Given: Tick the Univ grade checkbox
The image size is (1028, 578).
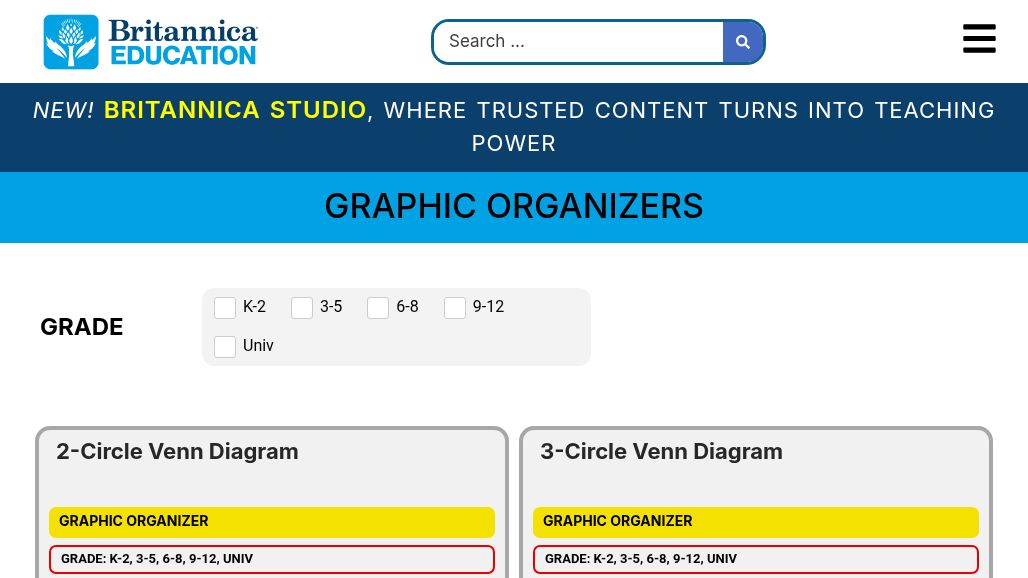Looking at the screenshot, I should click(225, 347).
